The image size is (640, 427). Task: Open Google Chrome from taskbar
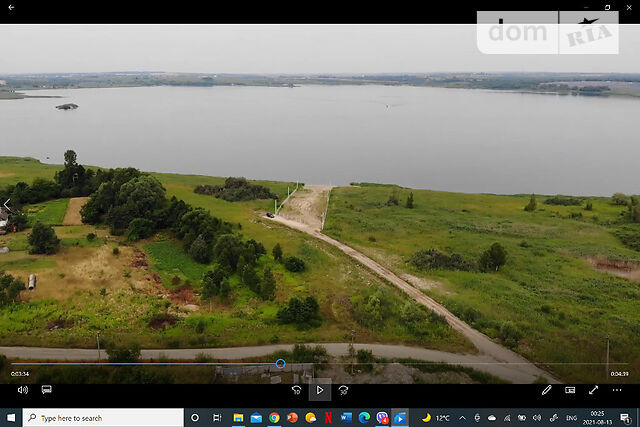(274, 417)
